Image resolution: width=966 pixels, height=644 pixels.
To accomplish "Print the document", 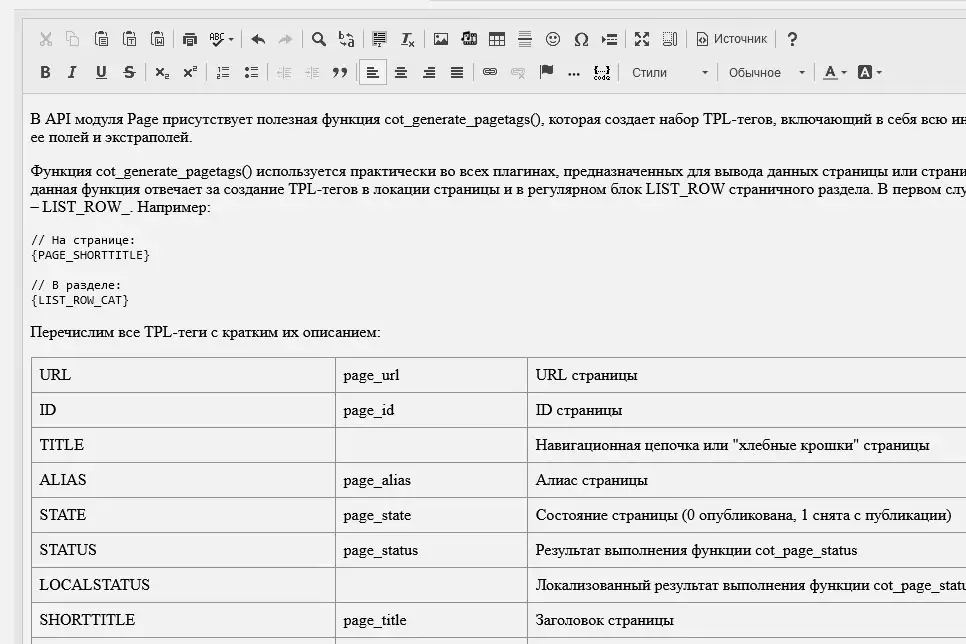I will pos(189,38).
